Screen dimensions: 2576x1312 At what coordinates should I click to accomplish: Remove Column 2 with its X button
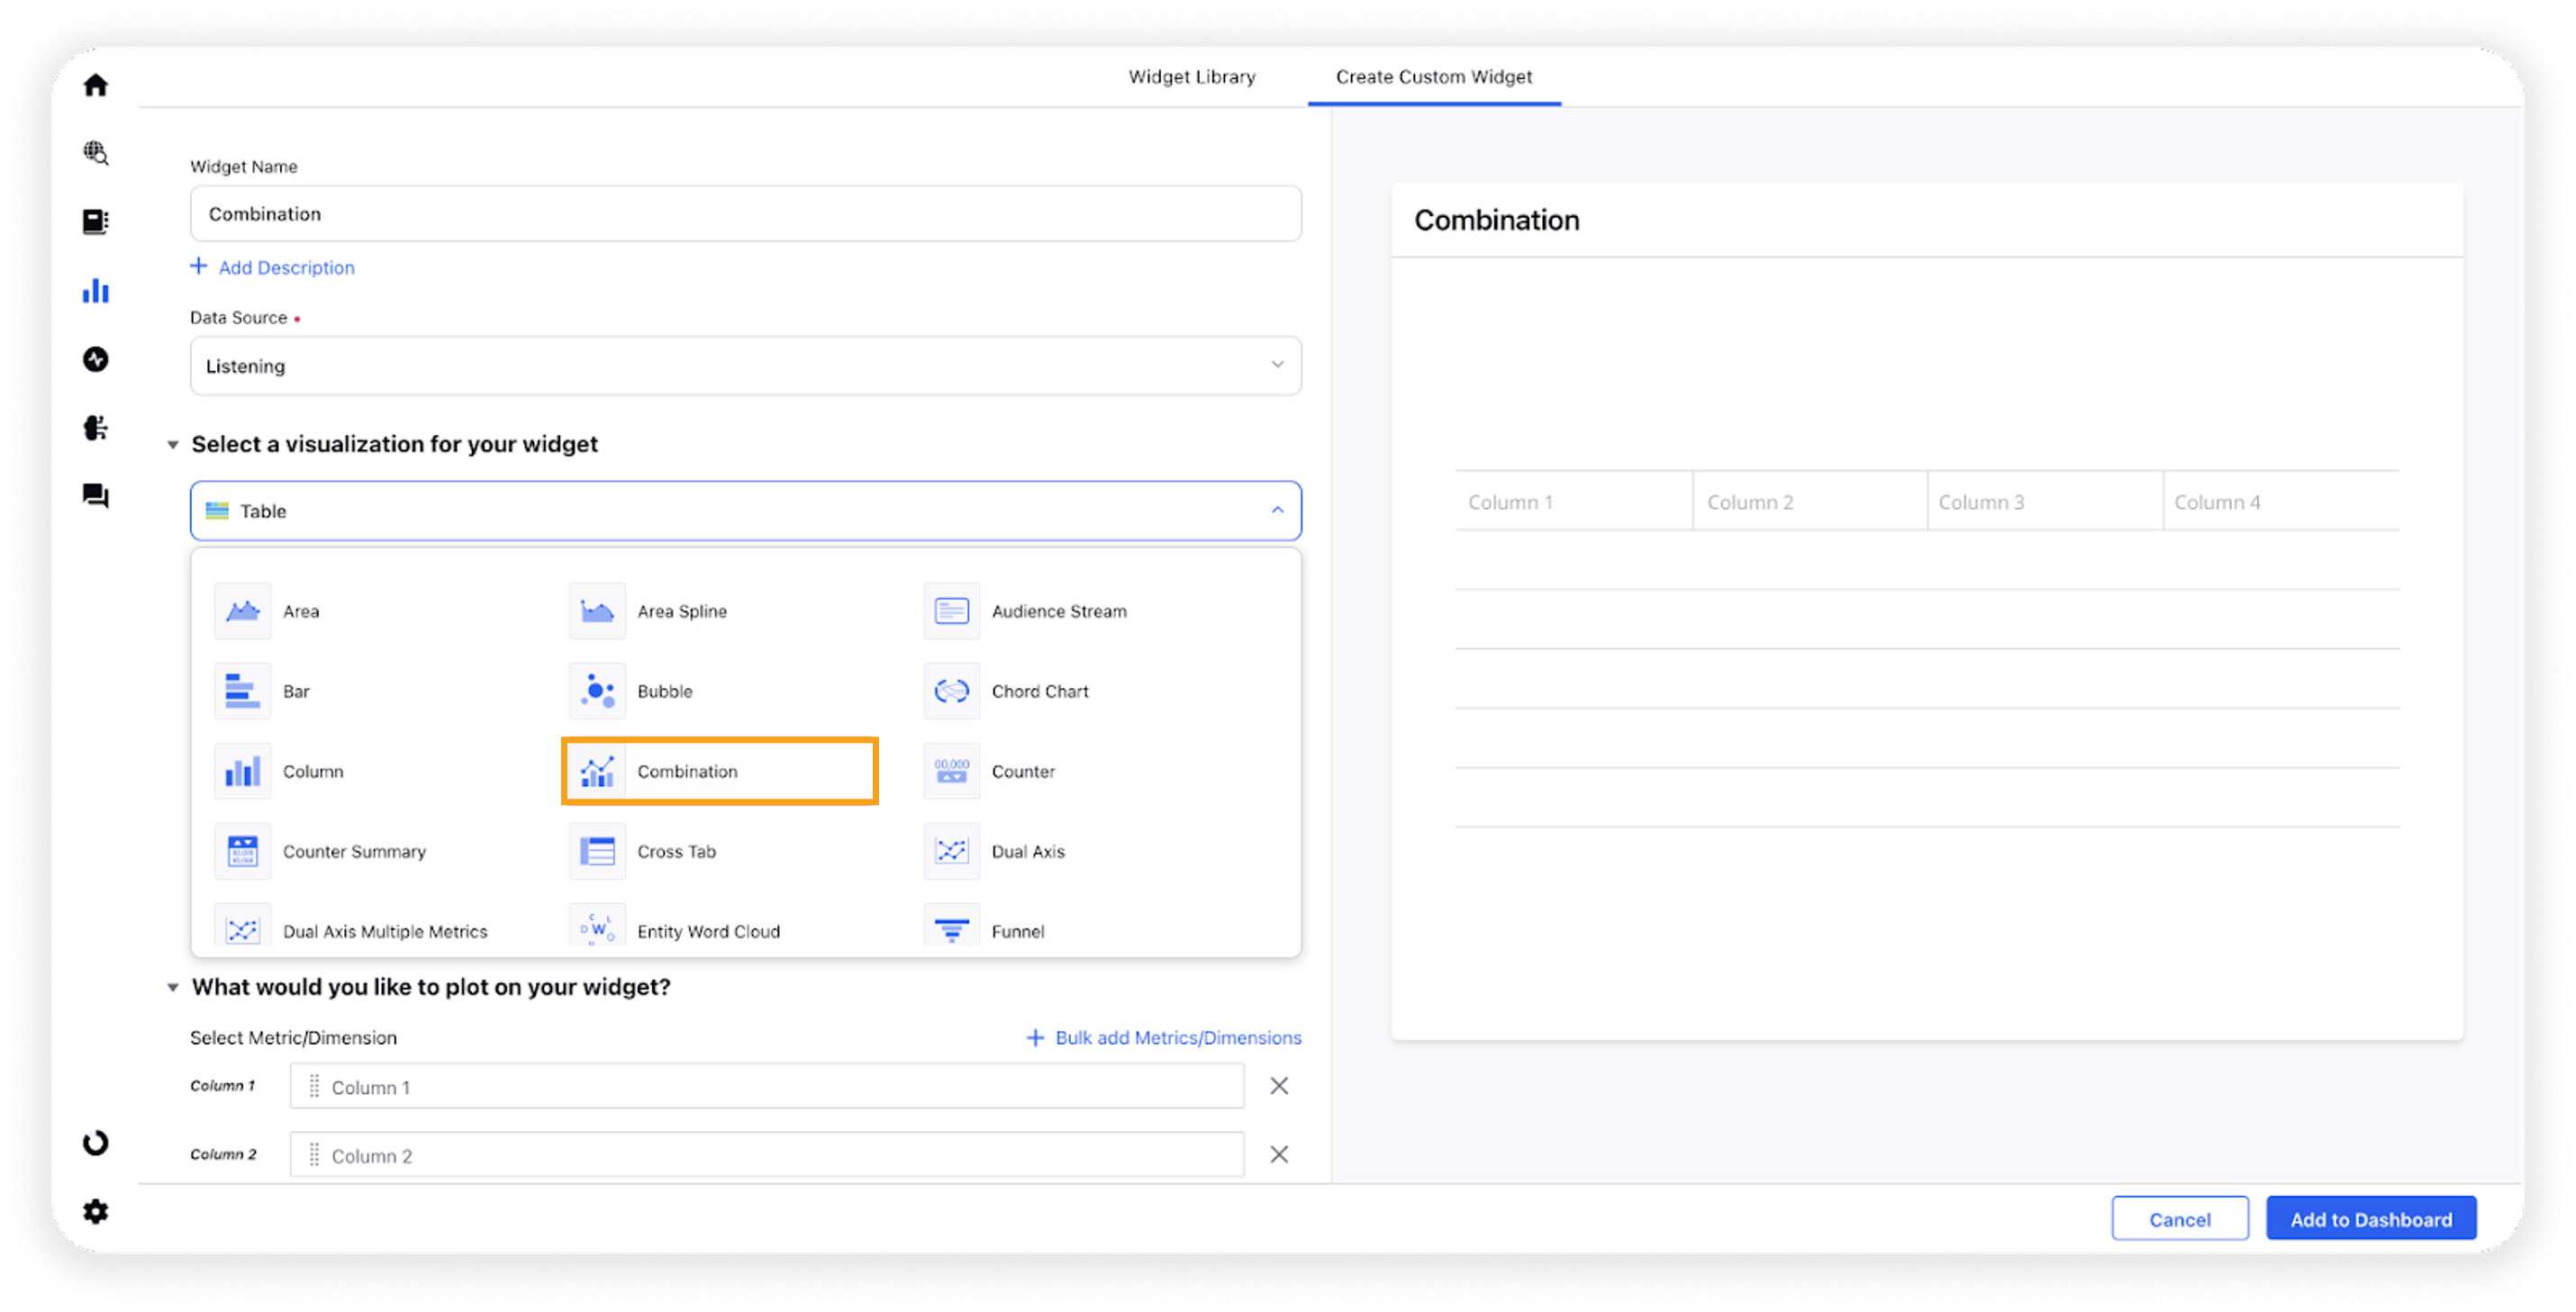pyautogui.click(x=1279, y=1155)
